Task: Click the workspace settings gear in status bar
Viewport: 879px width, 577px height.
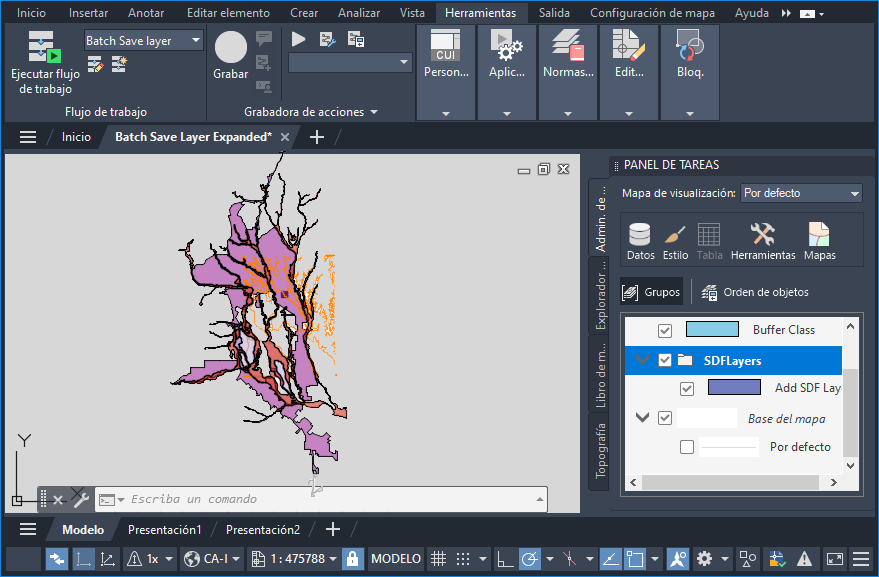Action: [x=704, y=558]
